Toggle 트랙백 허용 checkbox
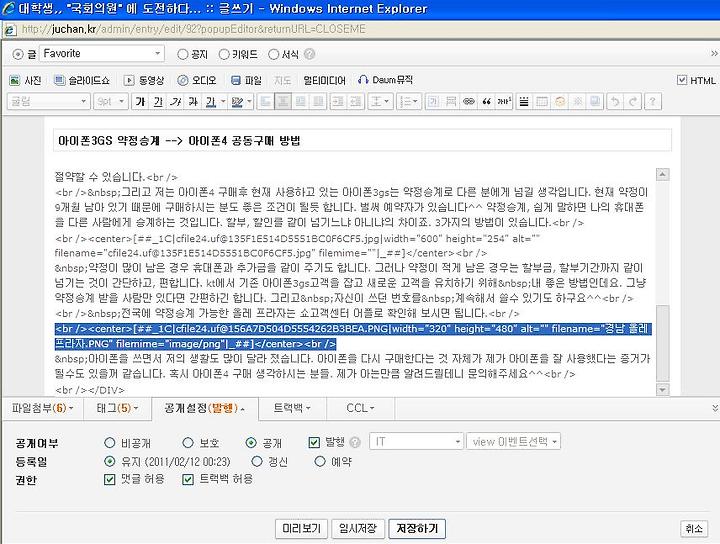This screenshot has height=544, width=720. tap(188, 480)
